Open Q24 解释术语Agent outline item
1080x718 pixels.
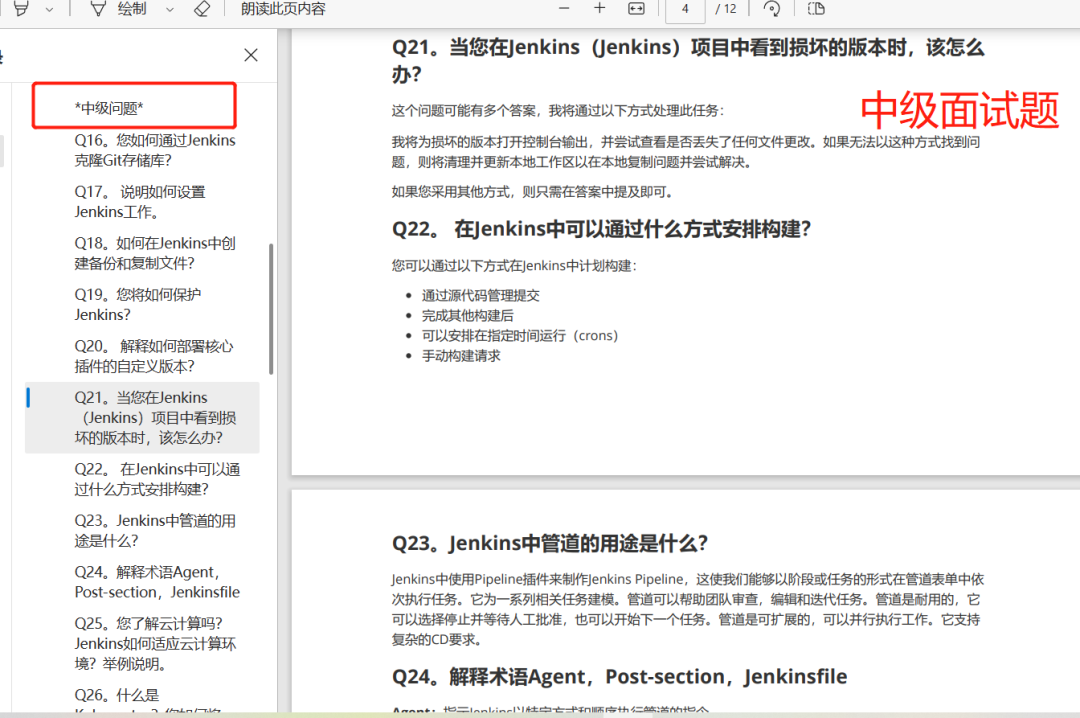[x=157, y=582]
